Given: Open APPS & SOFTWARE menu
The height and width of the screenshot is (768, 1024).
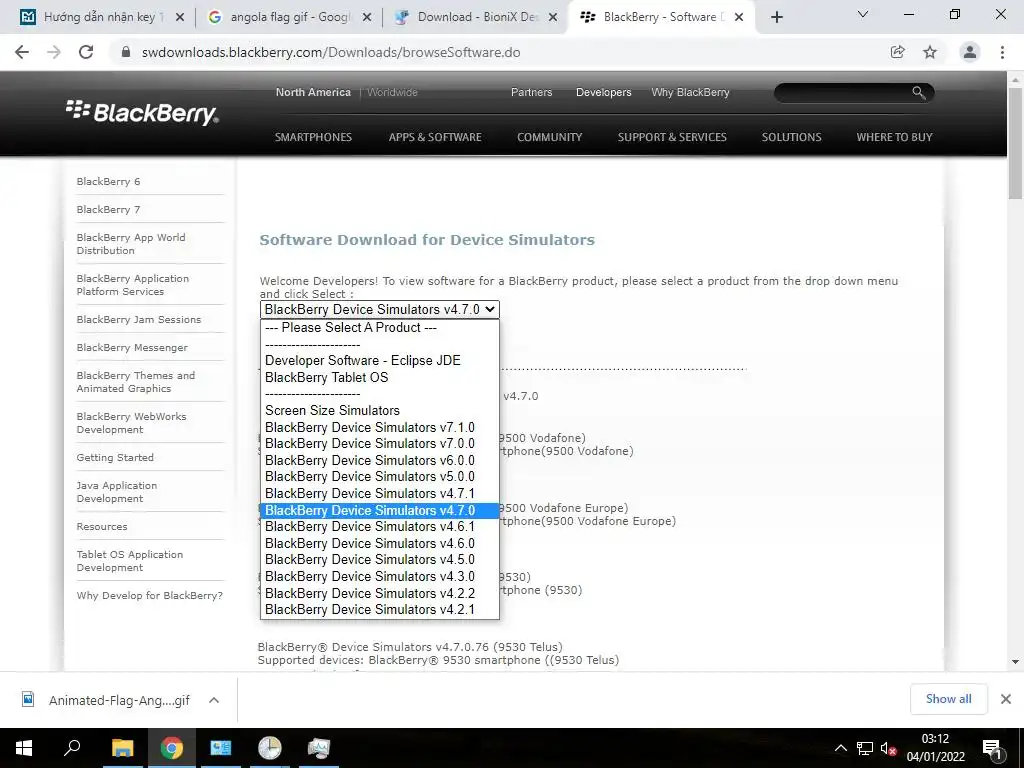Looking at the screenshot, I should 435,137.
